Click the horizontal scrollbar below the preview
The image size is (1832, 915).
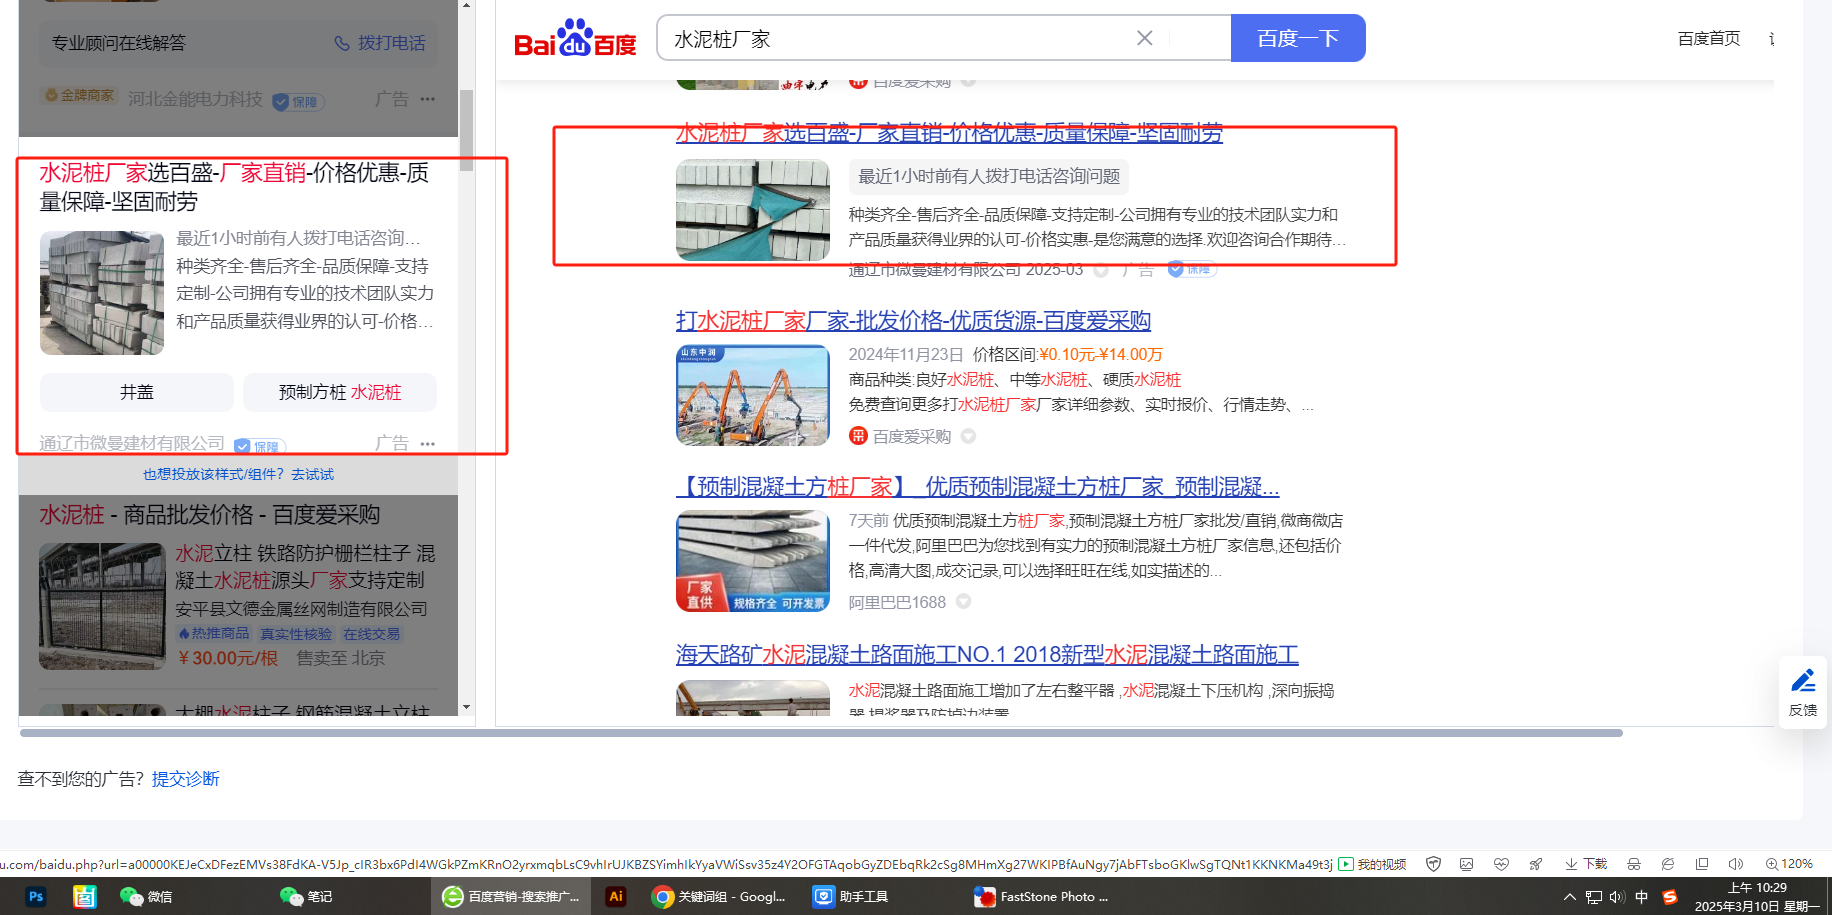[x=821, y=733]
